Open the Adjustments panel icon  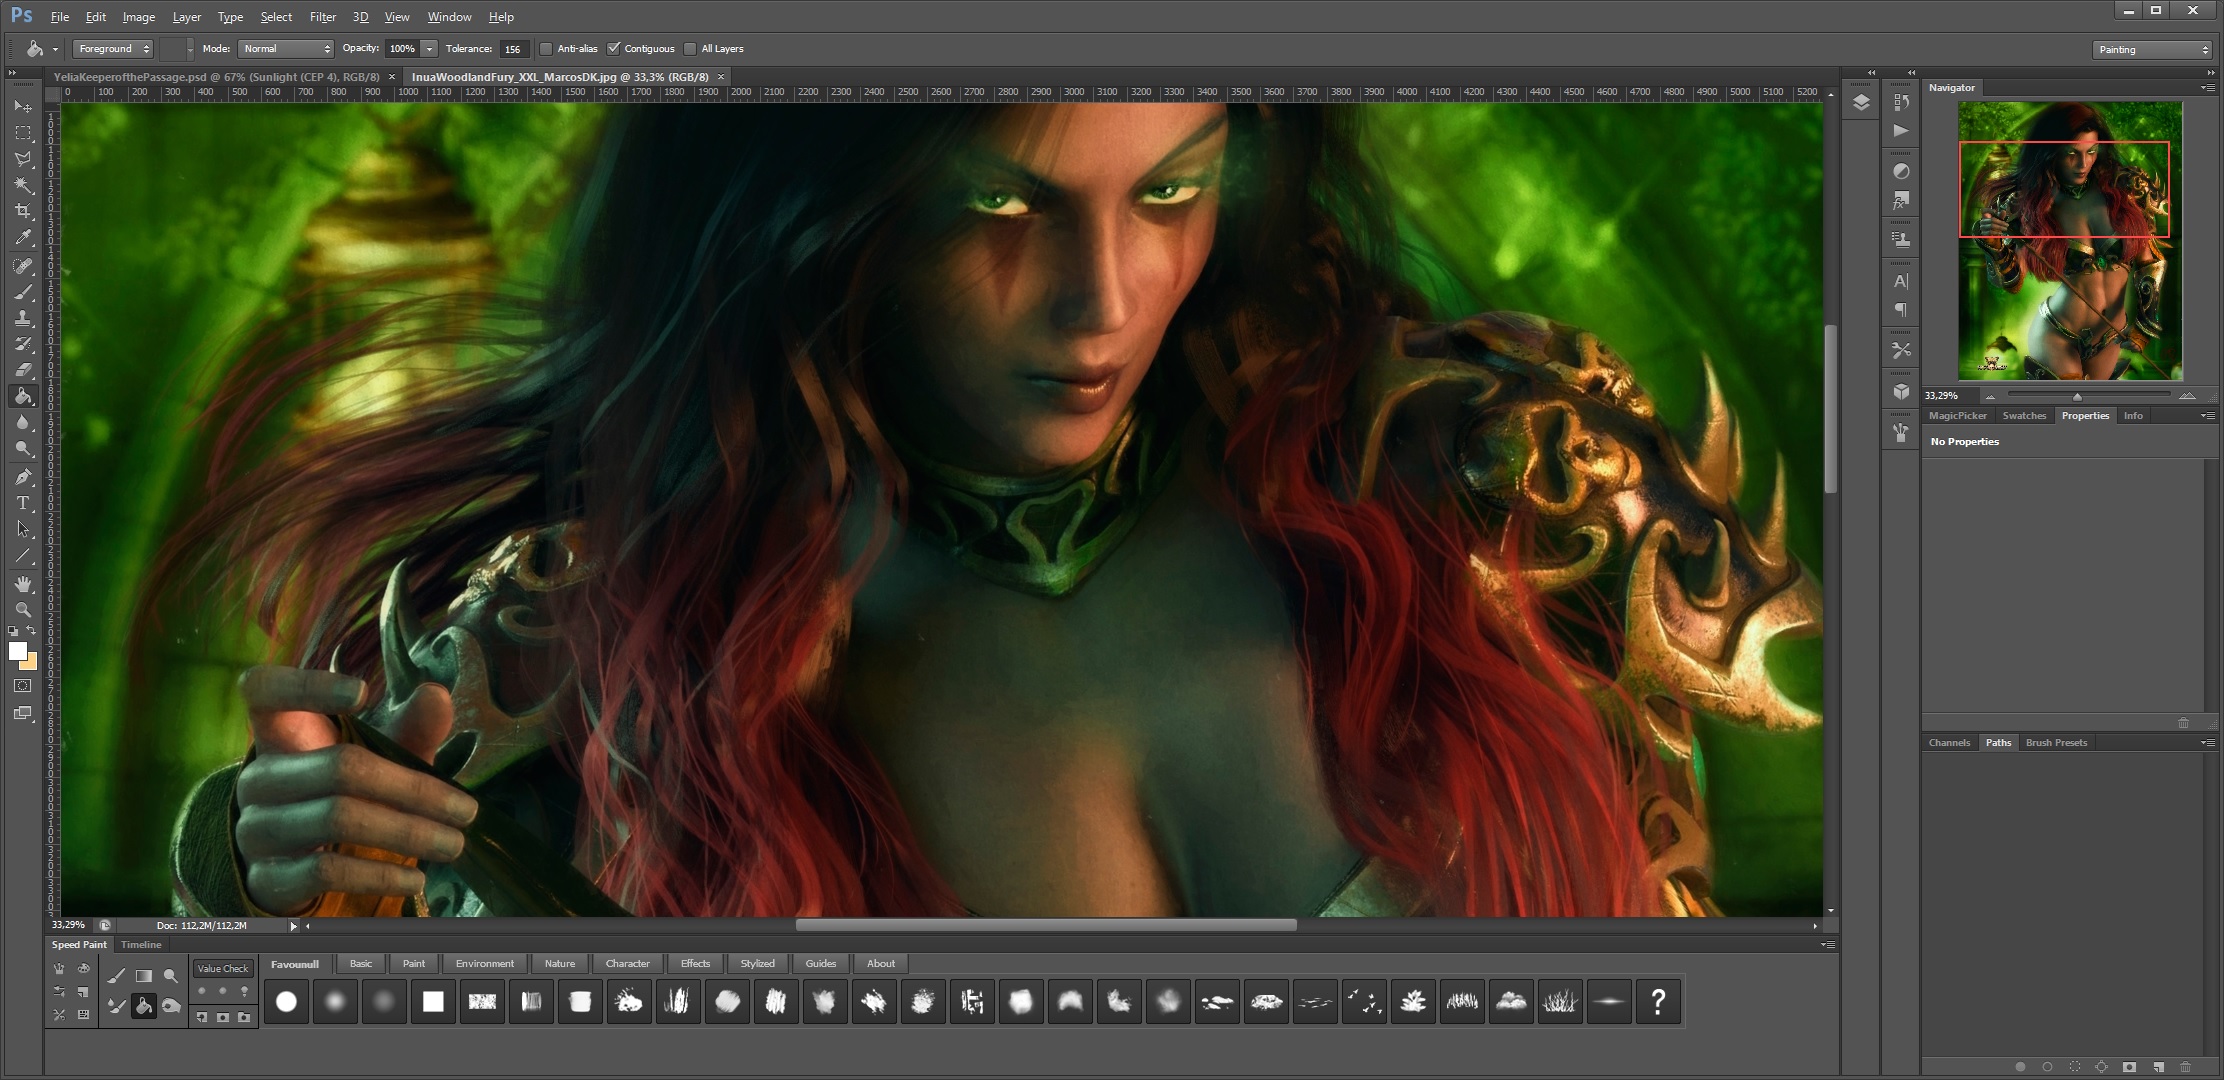coord(1901,172)
